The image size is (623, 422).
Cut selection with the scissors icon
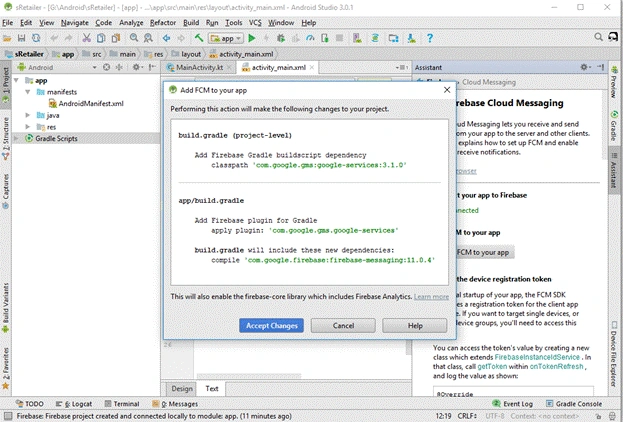click(x=86, y=38)
